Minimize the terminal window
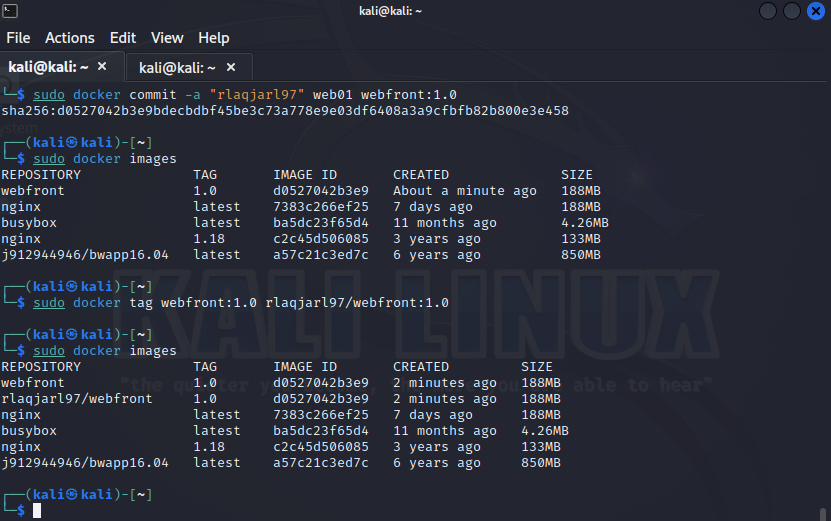Image resolution: width=831 pixels, height=521 pixels. [x=767, y=11]
